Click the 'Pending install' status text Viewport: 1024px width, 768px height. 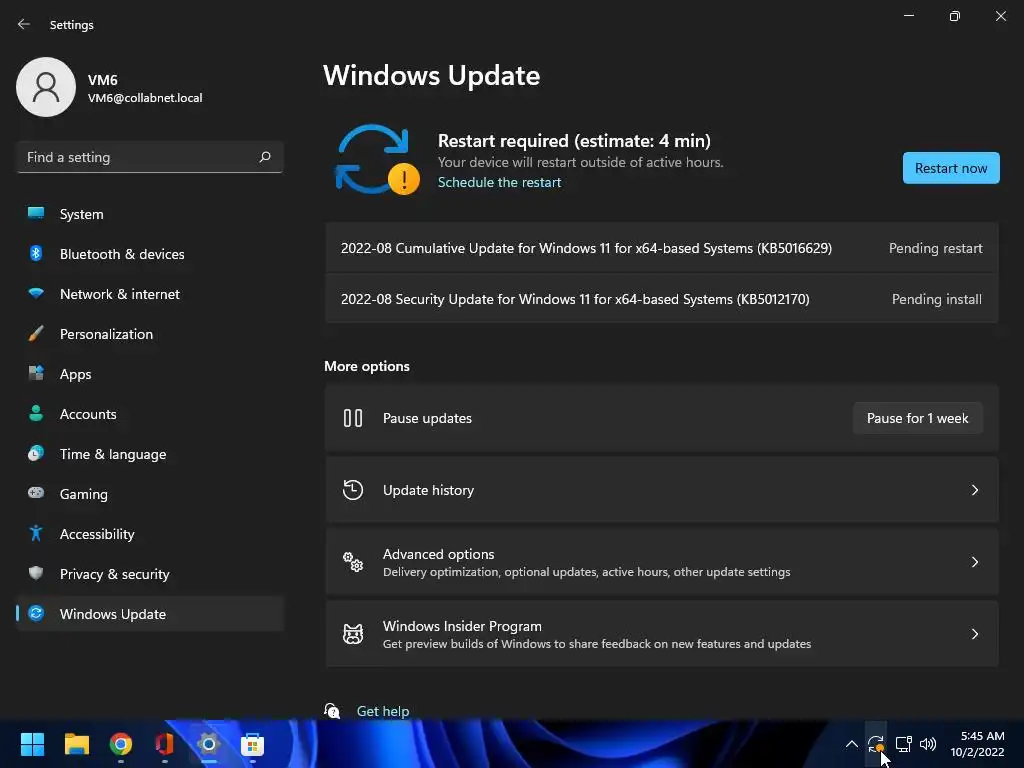pyautogui.click(x=936, y=299)
